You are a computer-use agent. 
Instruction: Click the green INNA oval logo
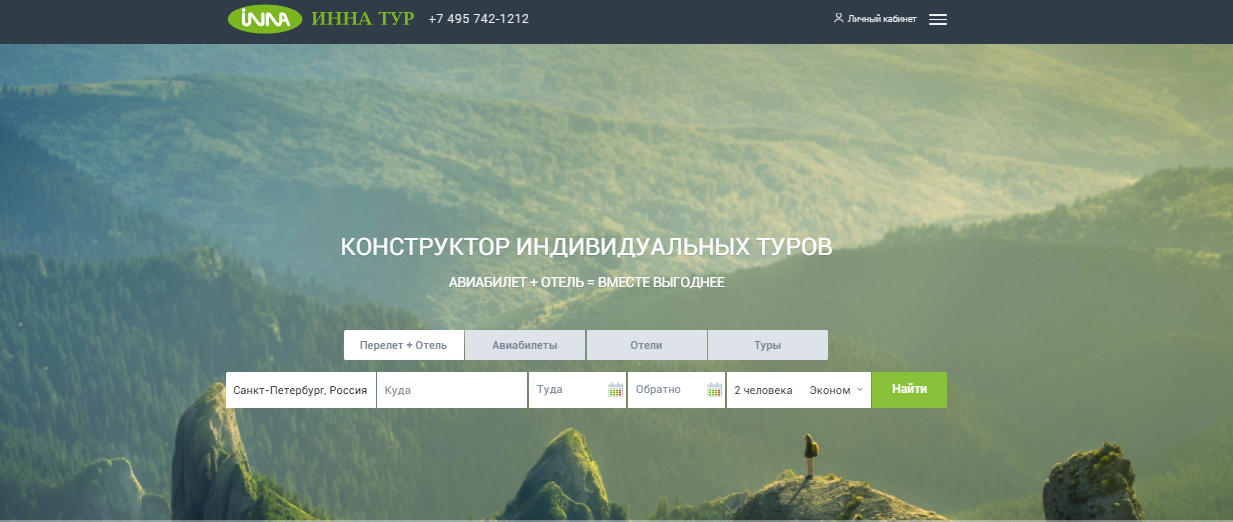(265, 19)
